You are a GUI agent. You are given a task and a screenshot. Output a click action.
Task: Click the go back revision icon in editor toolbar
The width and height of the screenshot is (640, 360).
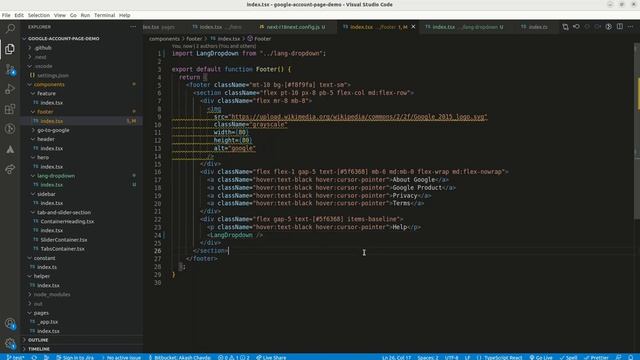576,27
